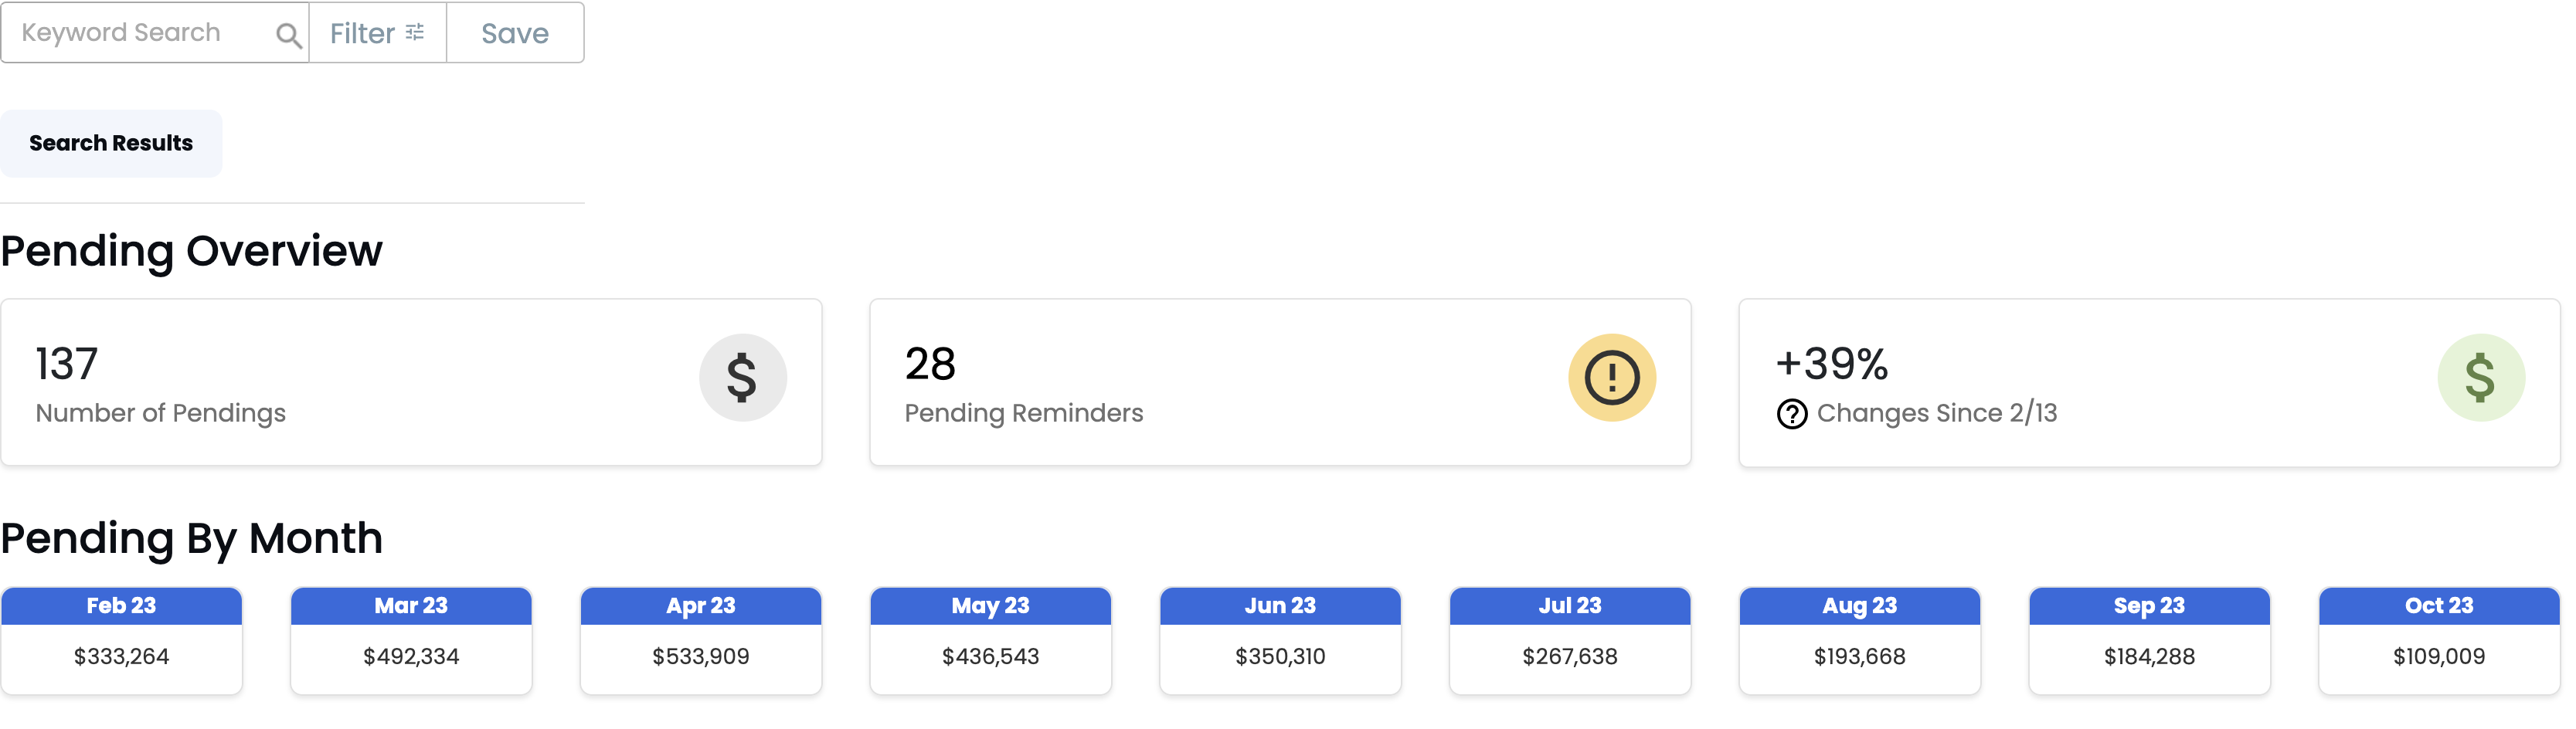Select the Apr 23 month header
The width and height of the screenshot is (2576, 729).
(701, 605)
